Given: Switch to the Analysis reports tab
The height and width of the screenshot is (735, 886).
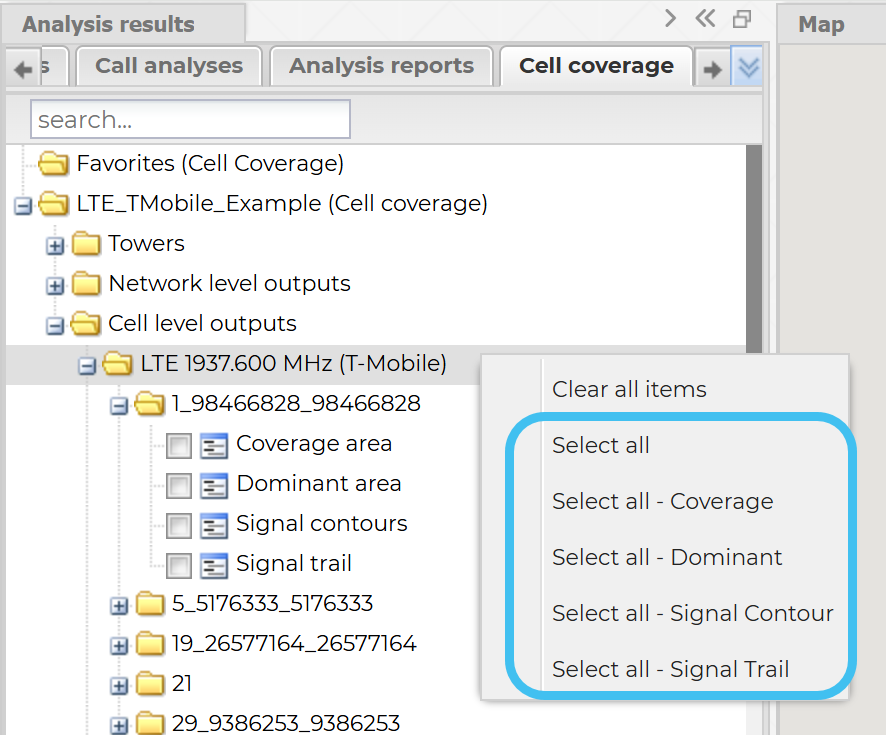Looking at the screenshot, I should [381, 66].
